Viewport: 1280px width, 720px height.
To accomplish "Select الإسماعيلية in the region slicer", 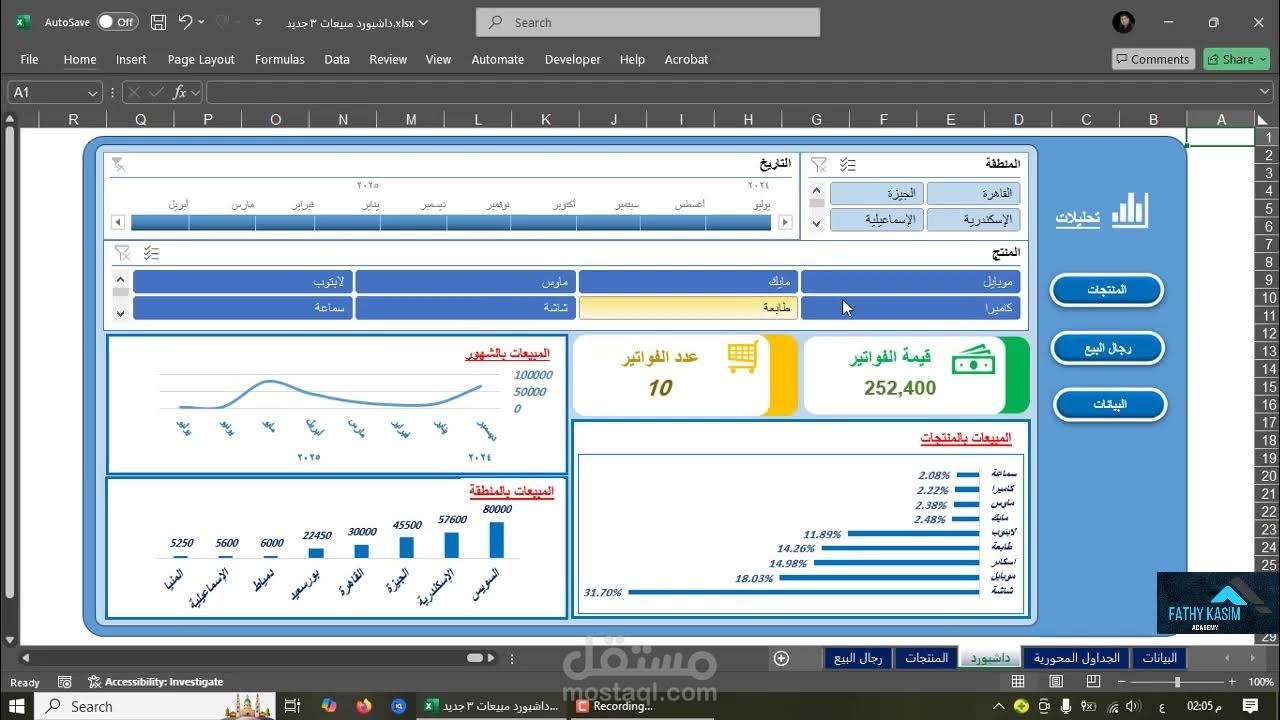I will pyautogui.click(x=877, y=219).
